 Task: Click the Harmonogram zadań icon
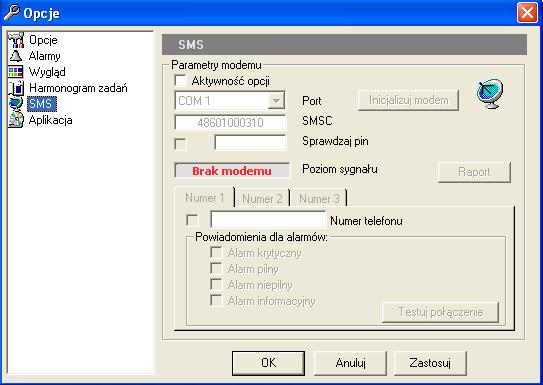pos(16,88)
